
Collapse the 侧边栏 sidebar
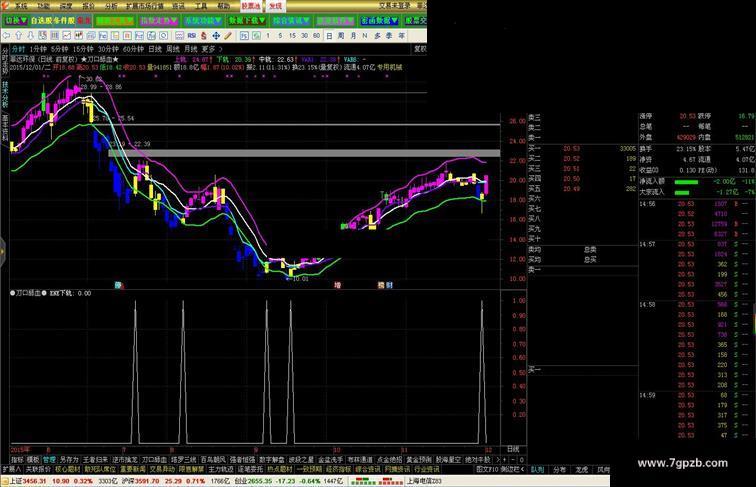pos(513,469)
